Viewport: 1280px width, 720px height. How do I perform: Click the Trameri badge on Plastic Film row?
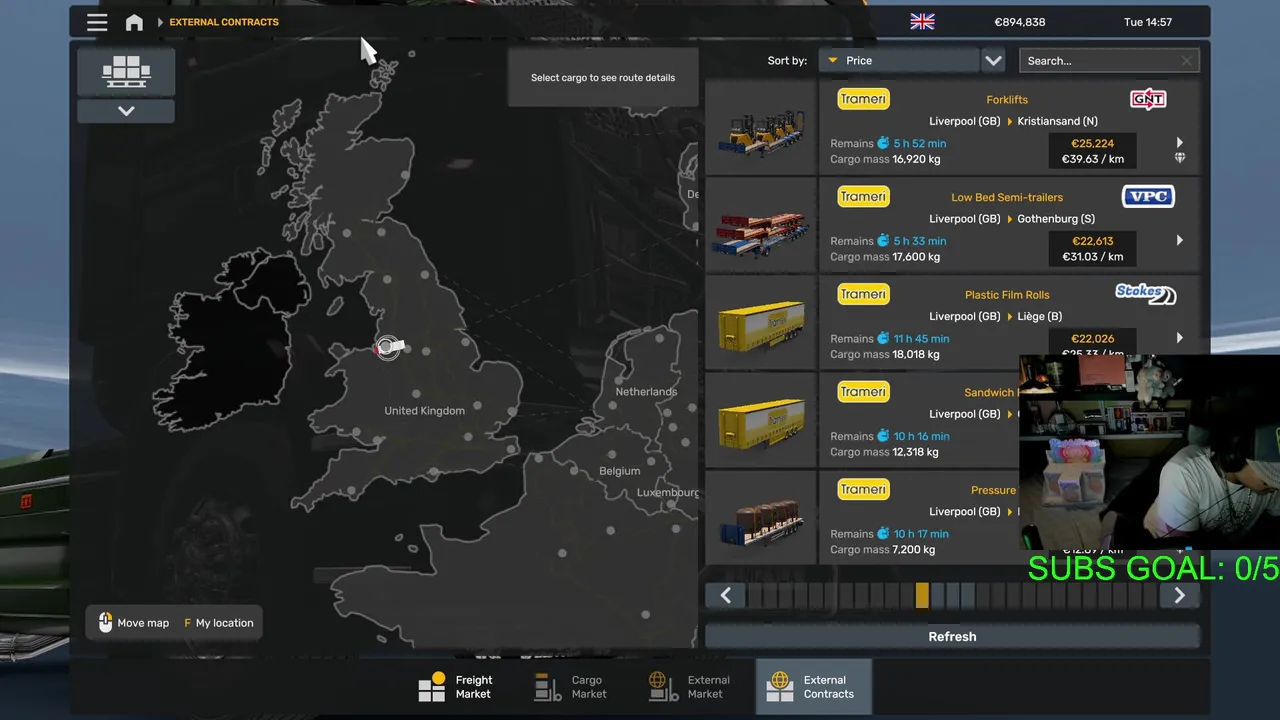[x=863, y=294]
